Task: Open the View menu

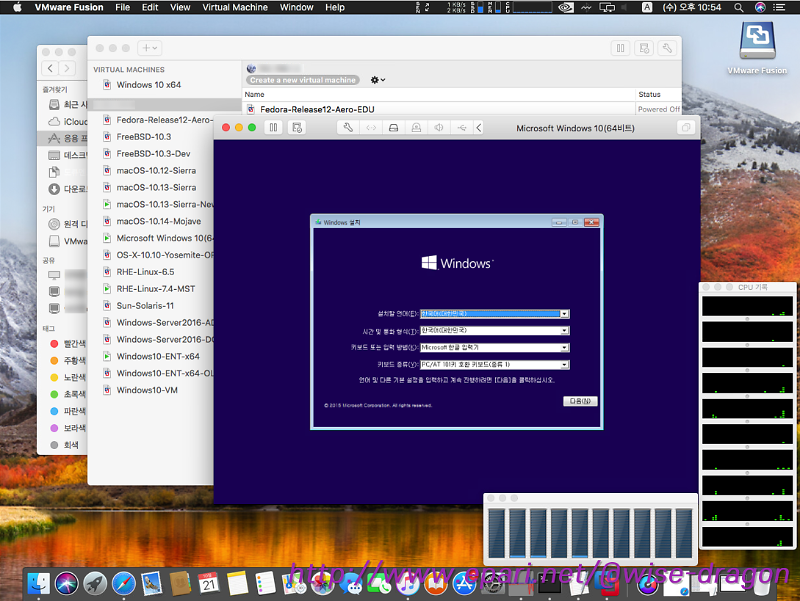Action: coord(180,7)
